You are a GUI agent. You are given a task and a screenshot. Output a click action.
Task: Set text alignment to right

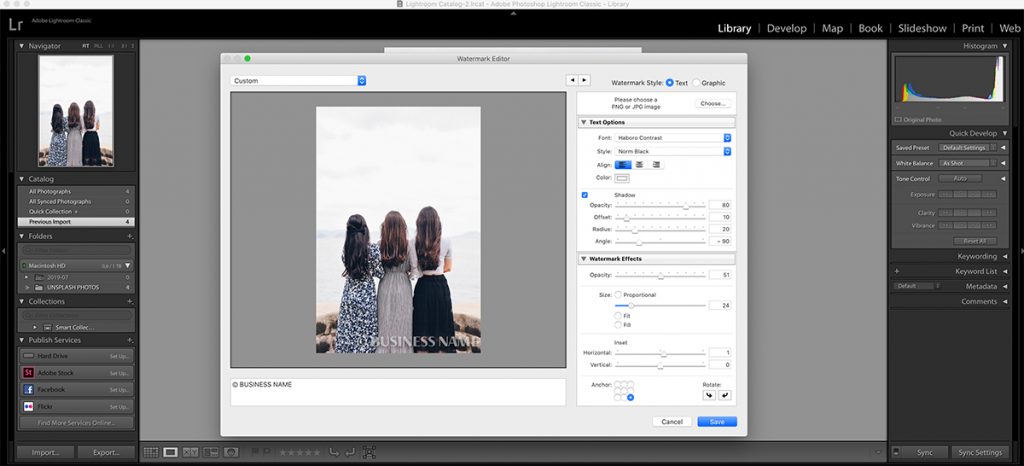(x=656, y=164)
